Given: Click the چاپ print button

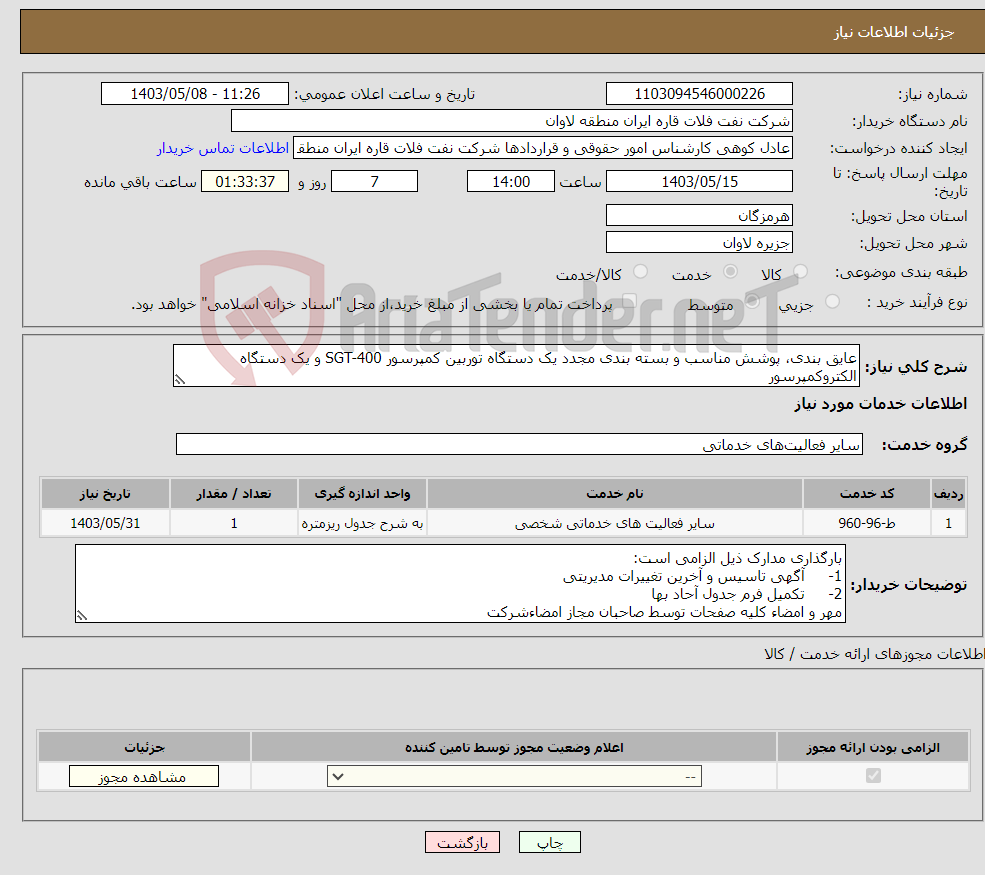Looking at the screenshot, I should (x=550, y=842).
